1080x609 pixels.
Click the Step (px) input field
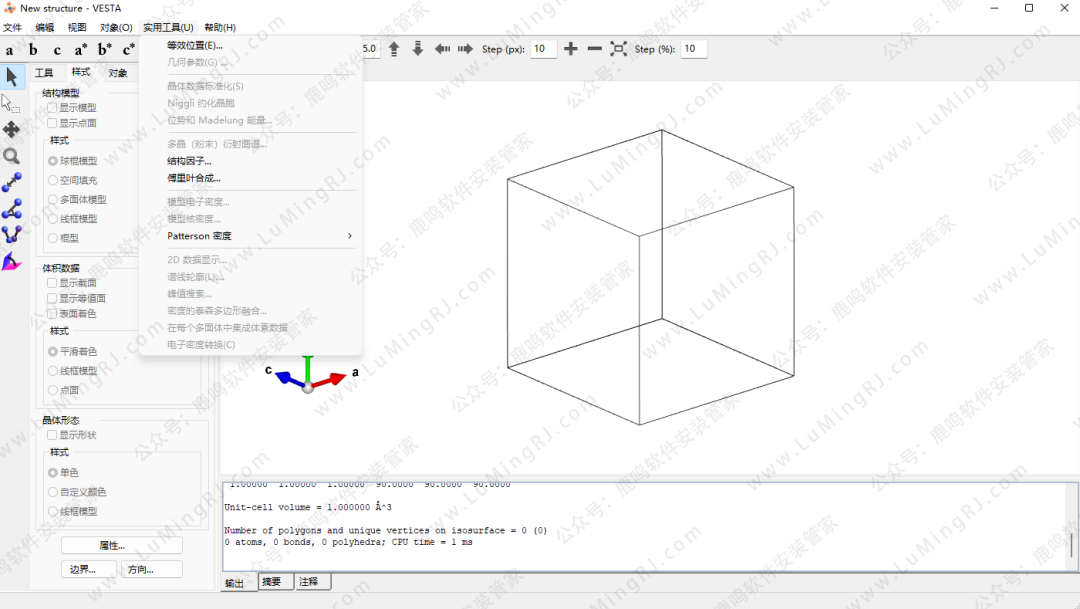[x=543, y=49]
